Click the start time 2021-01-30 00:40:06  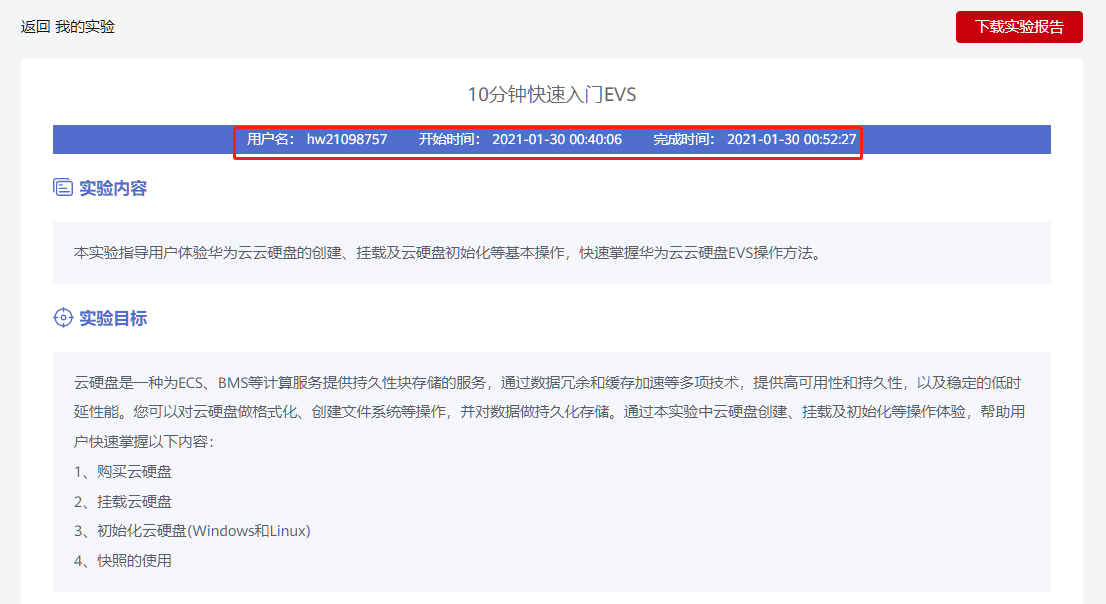557,140
